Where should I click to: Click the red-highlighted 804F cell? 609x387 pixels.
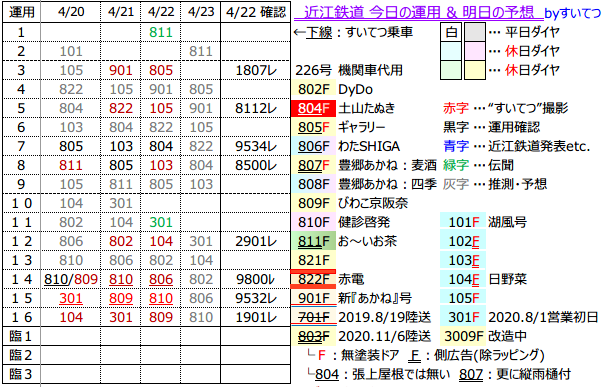pyautogui.click(x=313, y=108)
